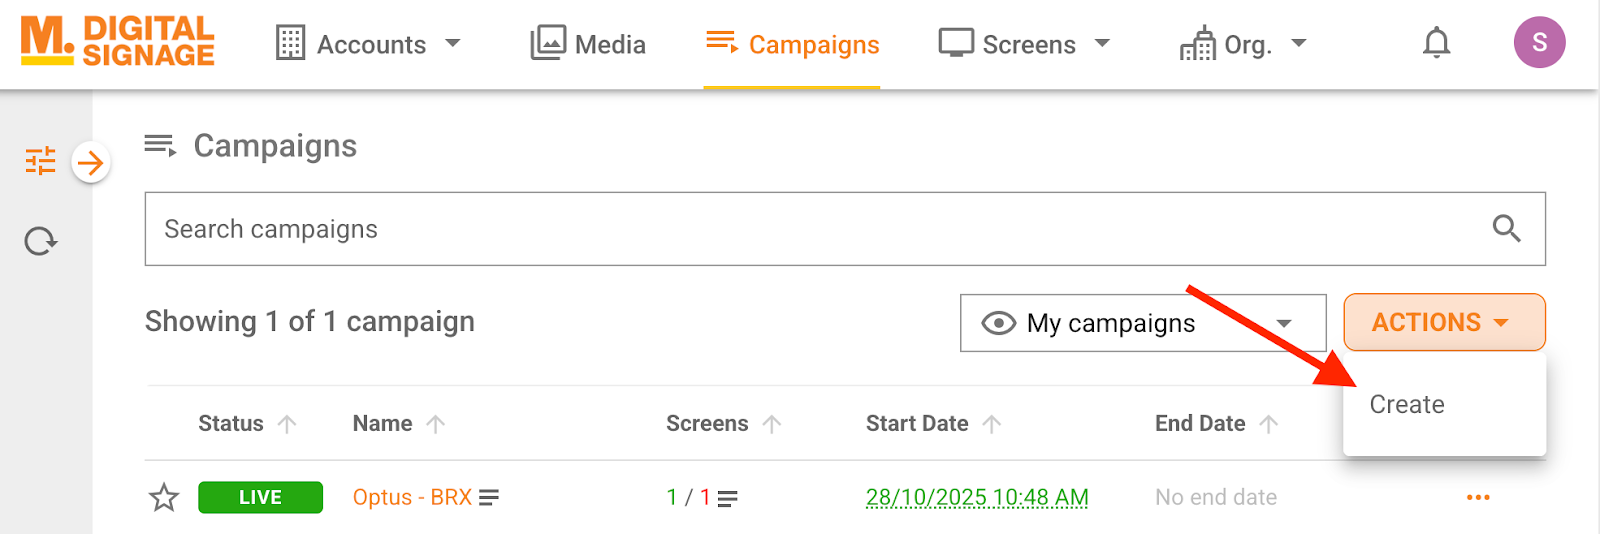The image size is (1600, 534).
Task: Sort campaigns by Start Date
Action: pos(991,424)
